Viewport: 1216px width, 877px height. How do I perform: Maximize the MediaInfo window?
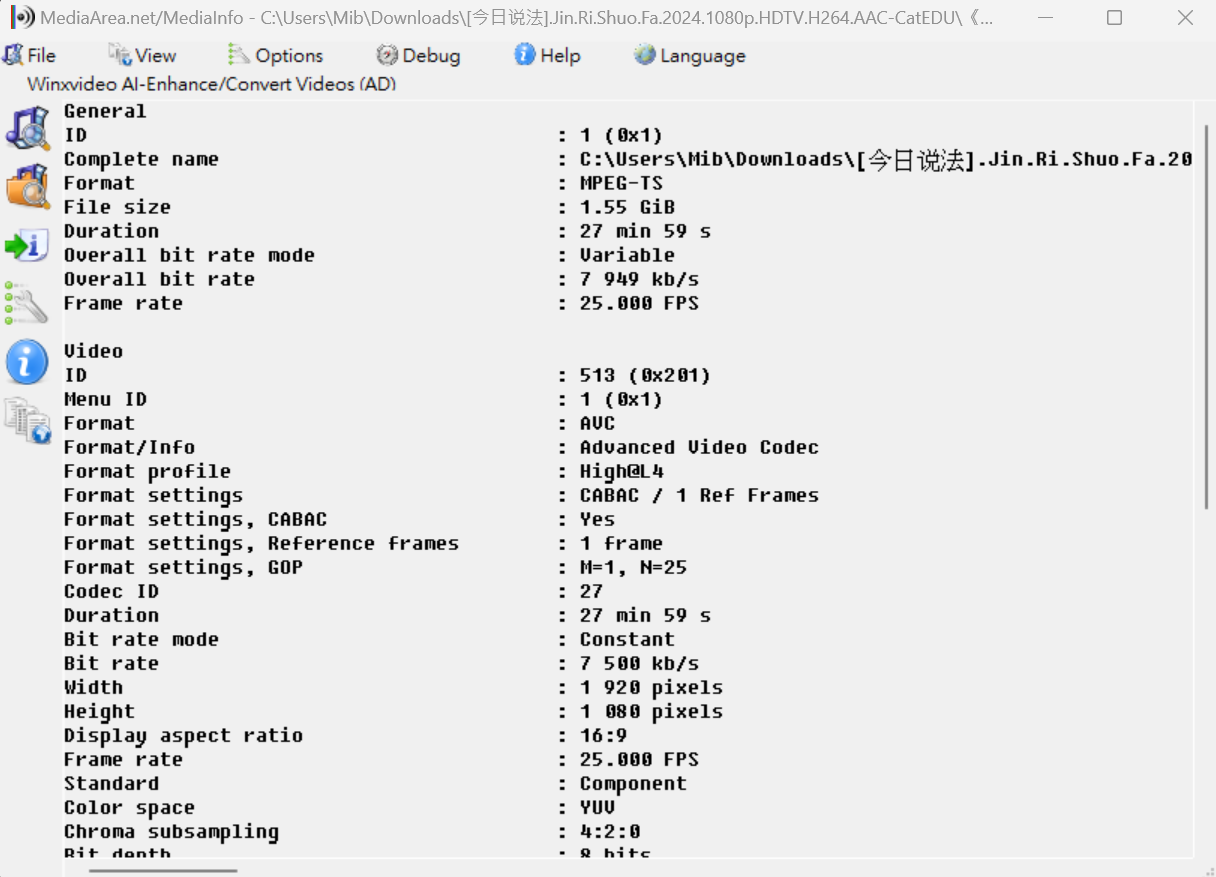click(x=1114, y=17)
